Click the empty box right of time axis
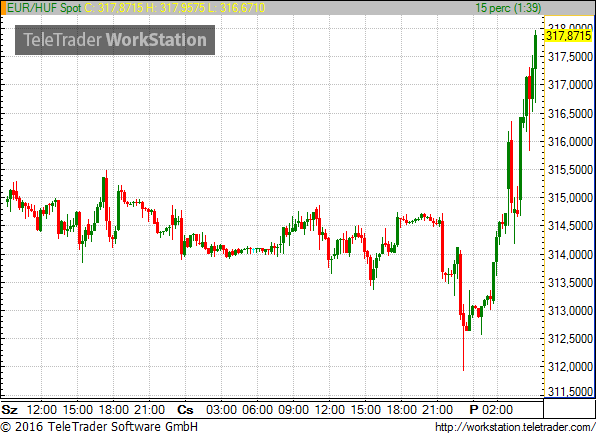 [x=569, y=409]
